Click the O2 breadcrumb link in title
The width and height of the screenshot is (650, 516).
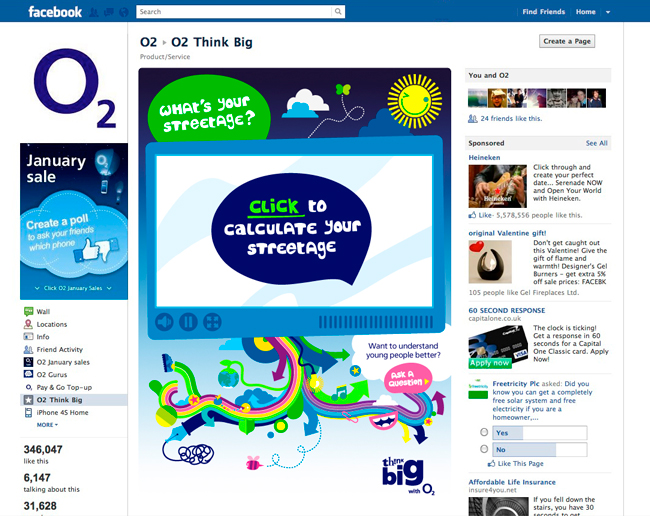(x=148, y=42)
